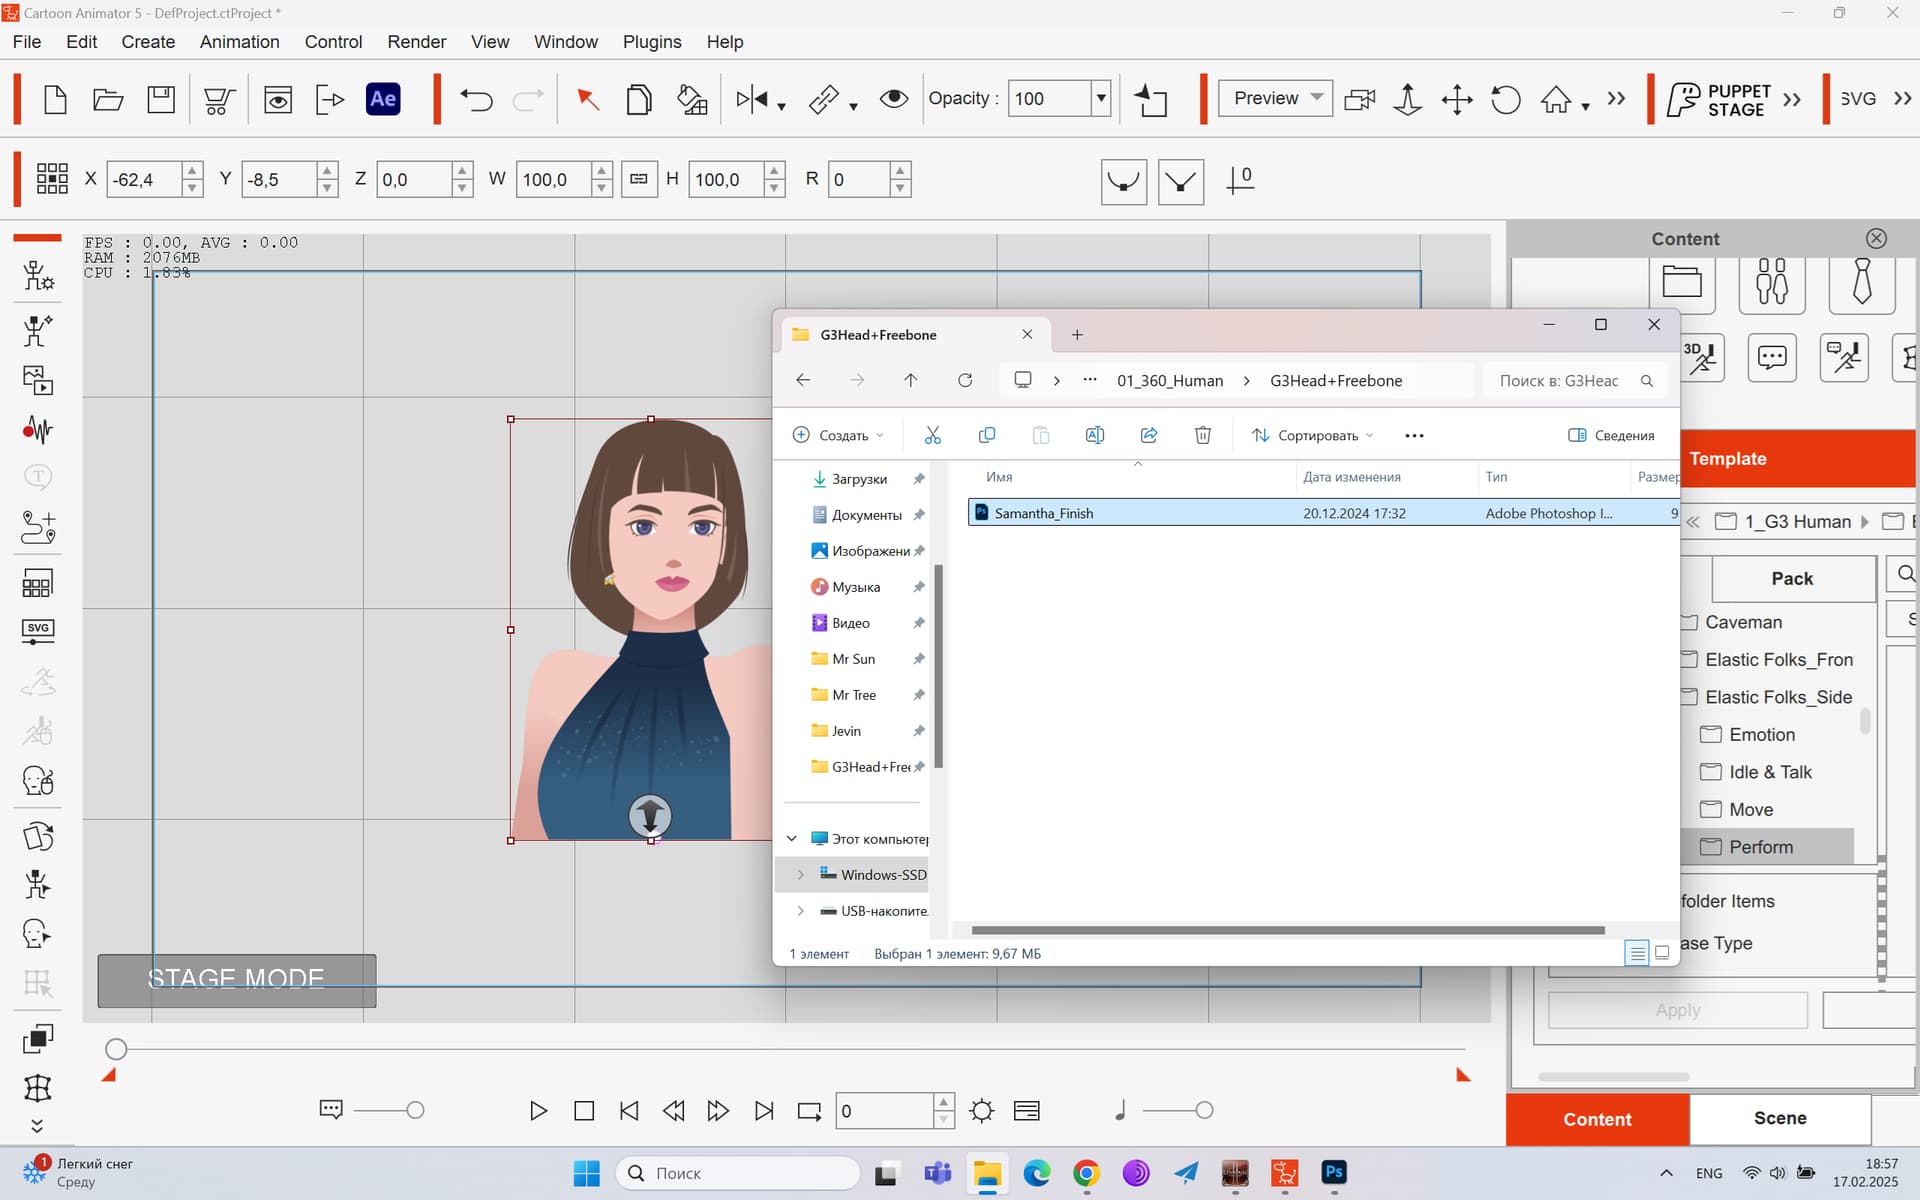Screen dimensions: 1920x1200
Task: Click the Сведения details button in Explorer
Action: [1611, 435]
